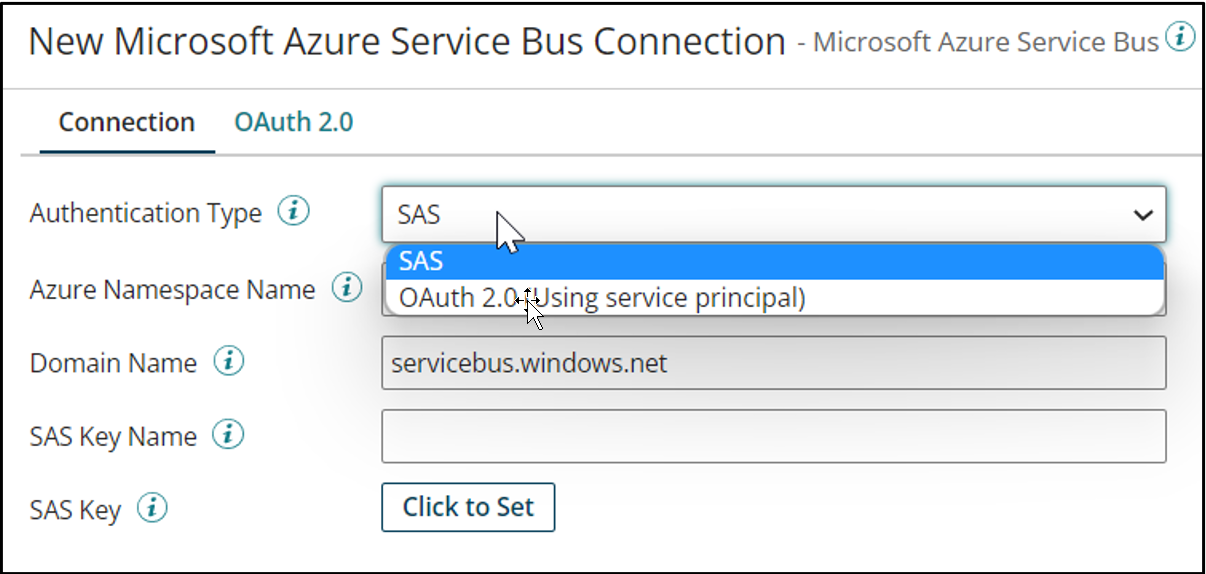Open info for Azure Namespace Name
1206x574 pixels.
coord(347,289)
